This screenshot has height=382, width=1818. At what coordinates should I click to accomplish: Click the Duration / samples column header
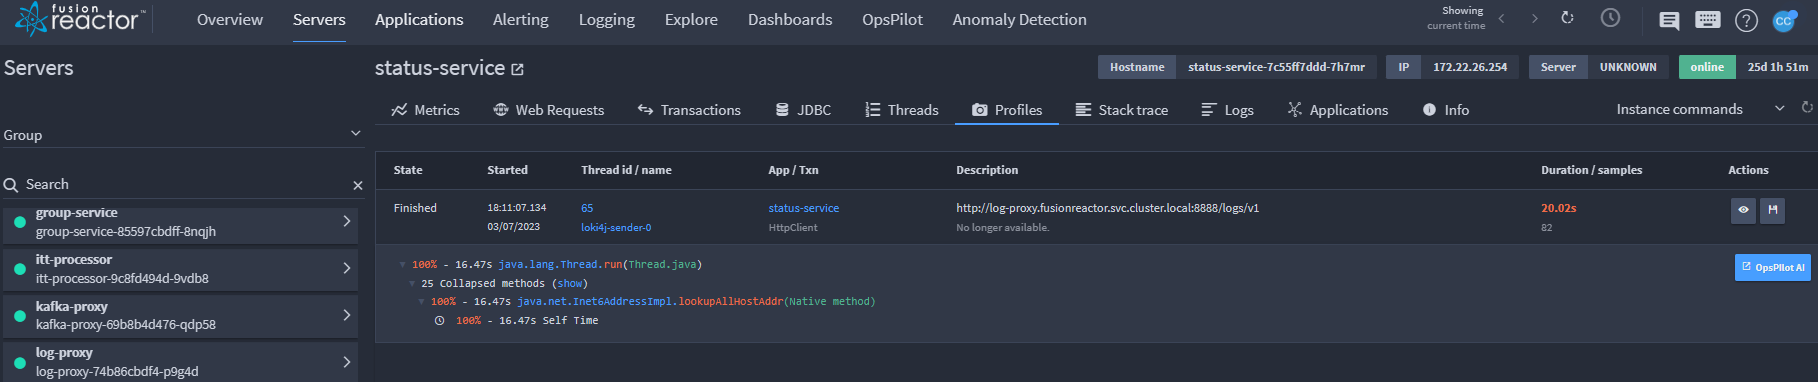point(1591,170)
